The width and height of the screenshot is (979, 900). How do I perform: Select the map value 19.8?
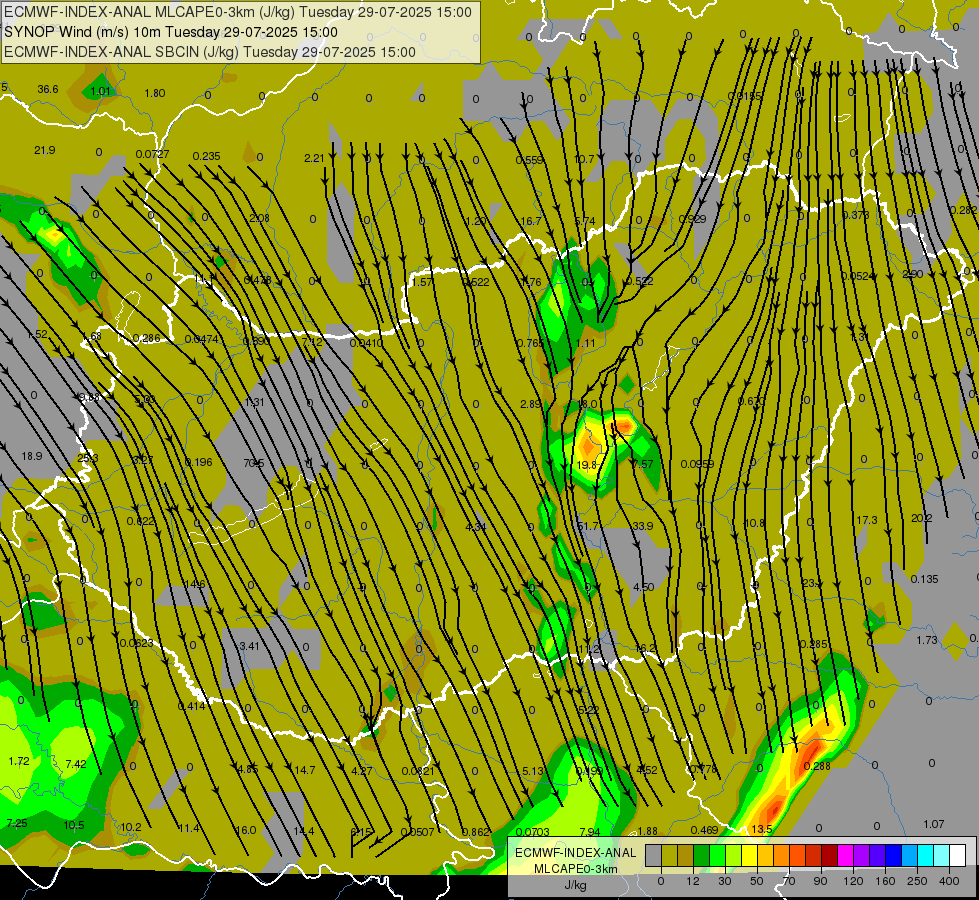587,465
